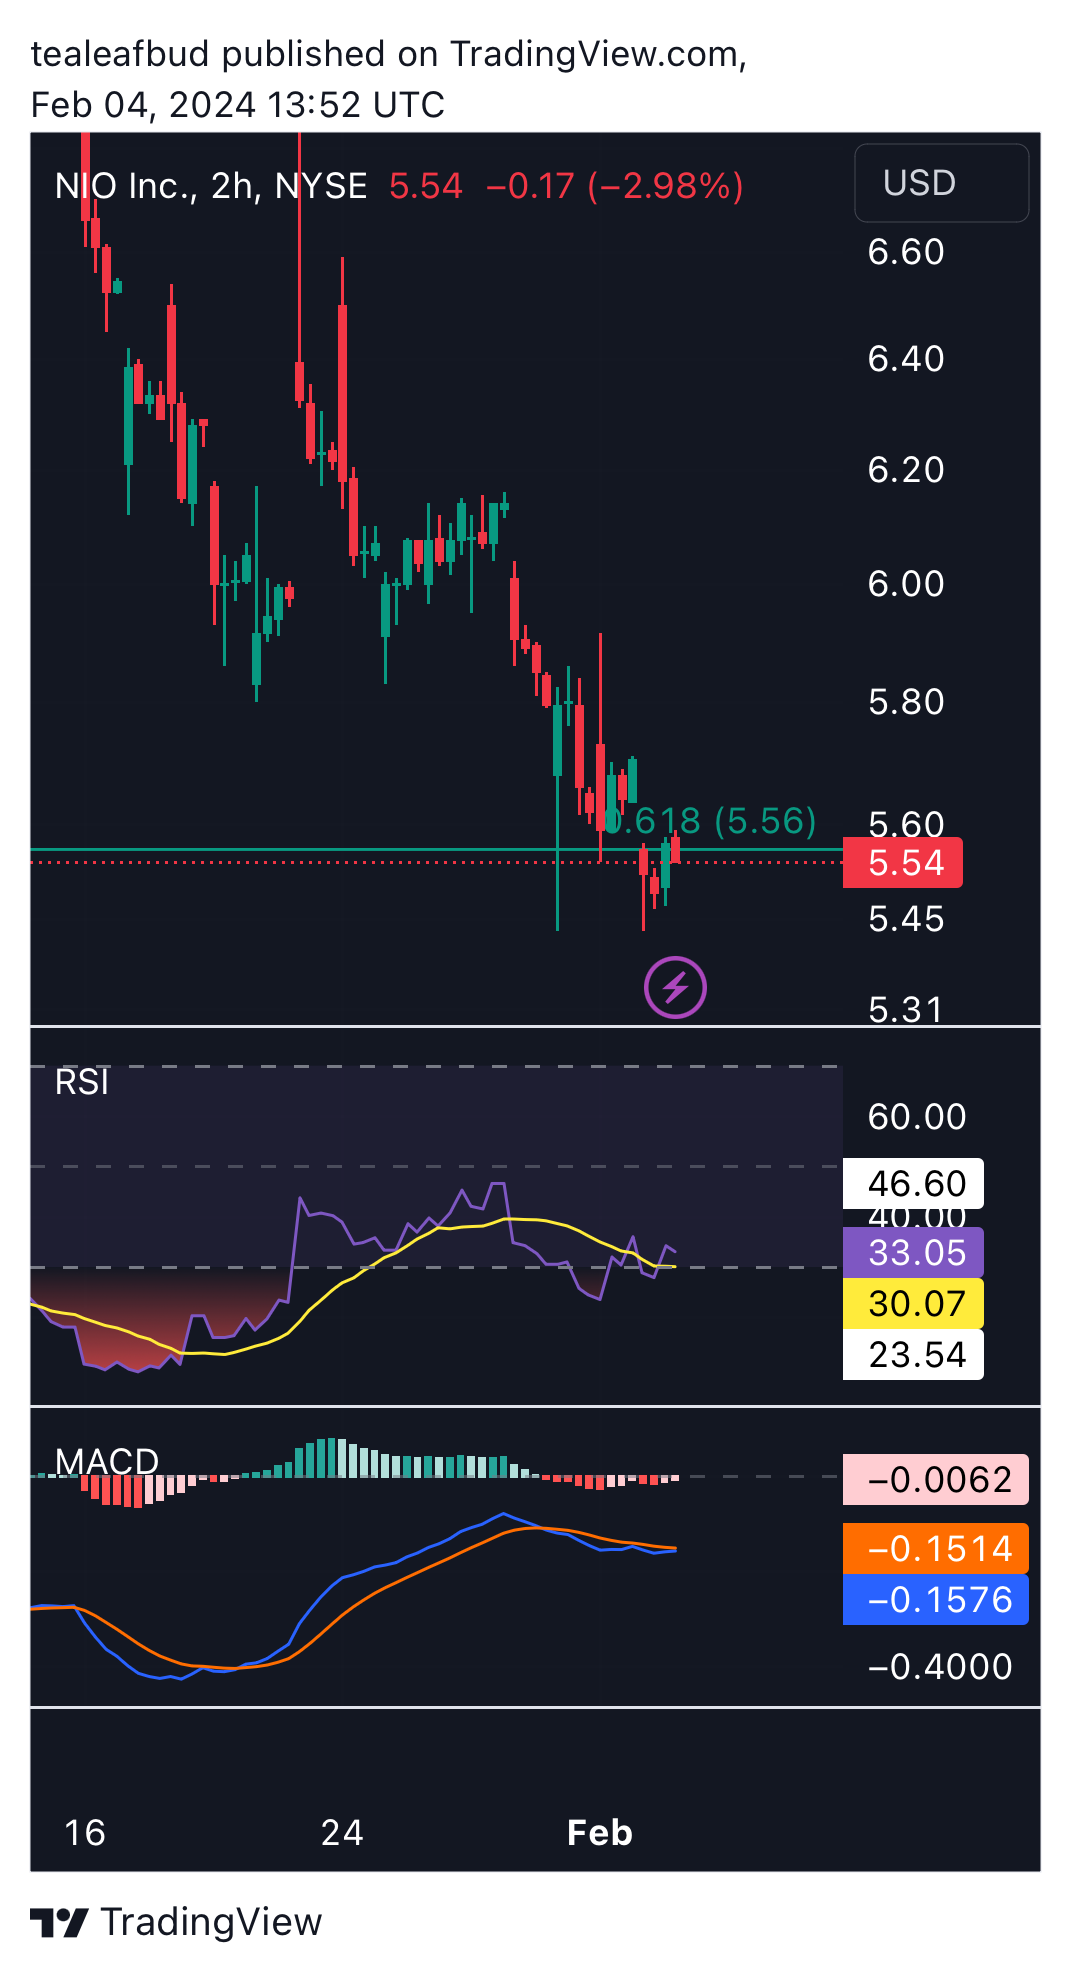Click the TradingView logo at bottom

(176, 1922)
